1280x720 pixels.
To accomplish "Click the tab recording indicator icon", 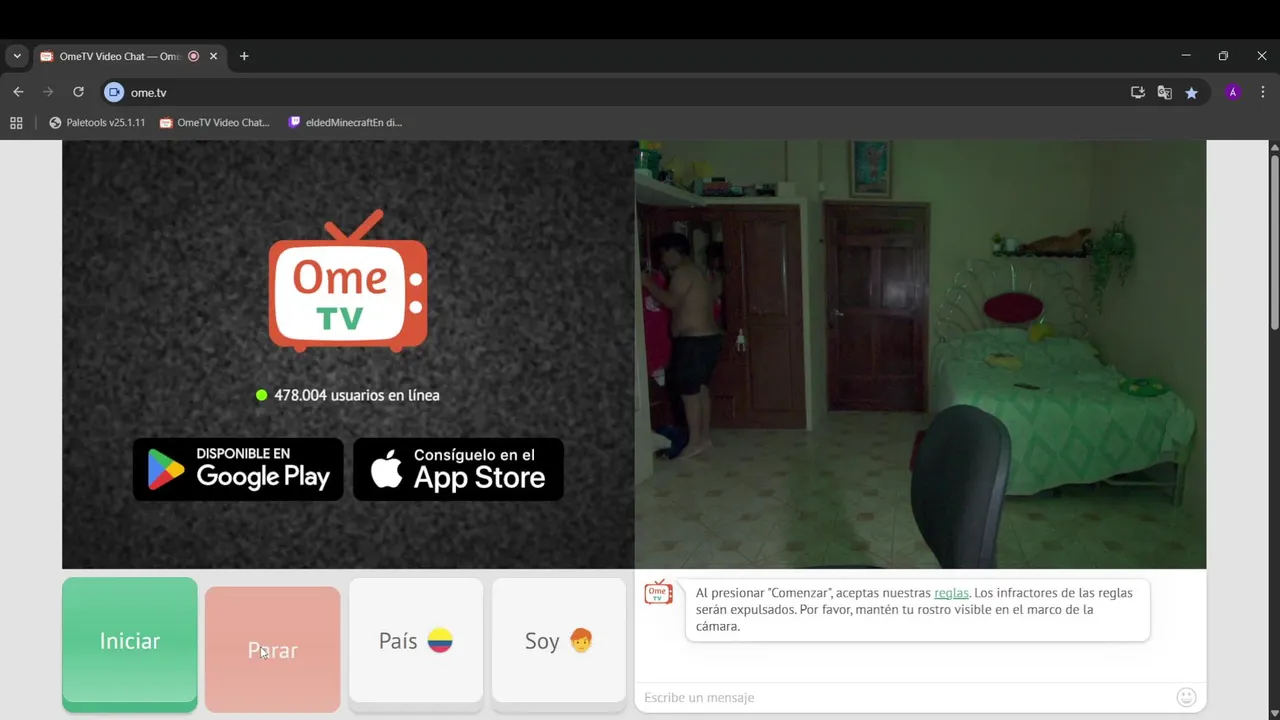I will click(x=194, y=56).
